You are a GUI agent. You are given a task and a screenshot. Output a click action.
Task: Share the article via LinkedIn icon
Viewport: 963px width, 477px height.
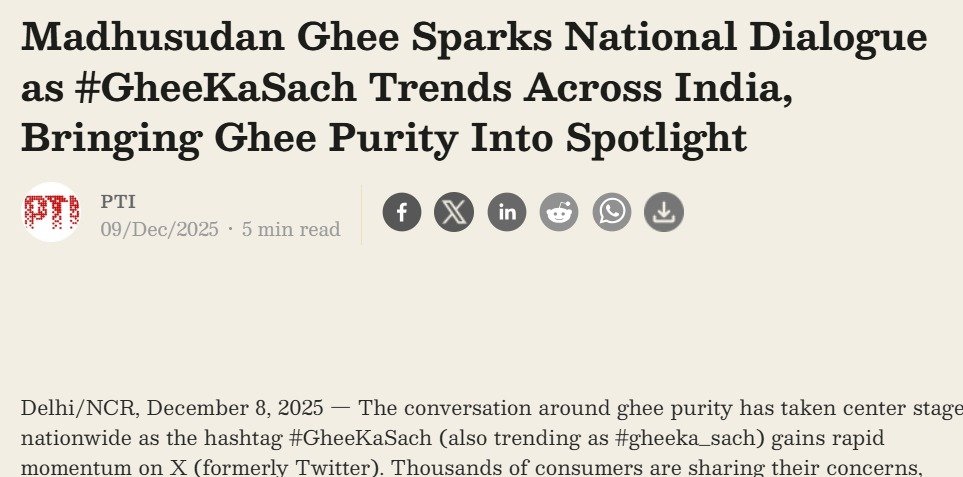click(507, 212)
